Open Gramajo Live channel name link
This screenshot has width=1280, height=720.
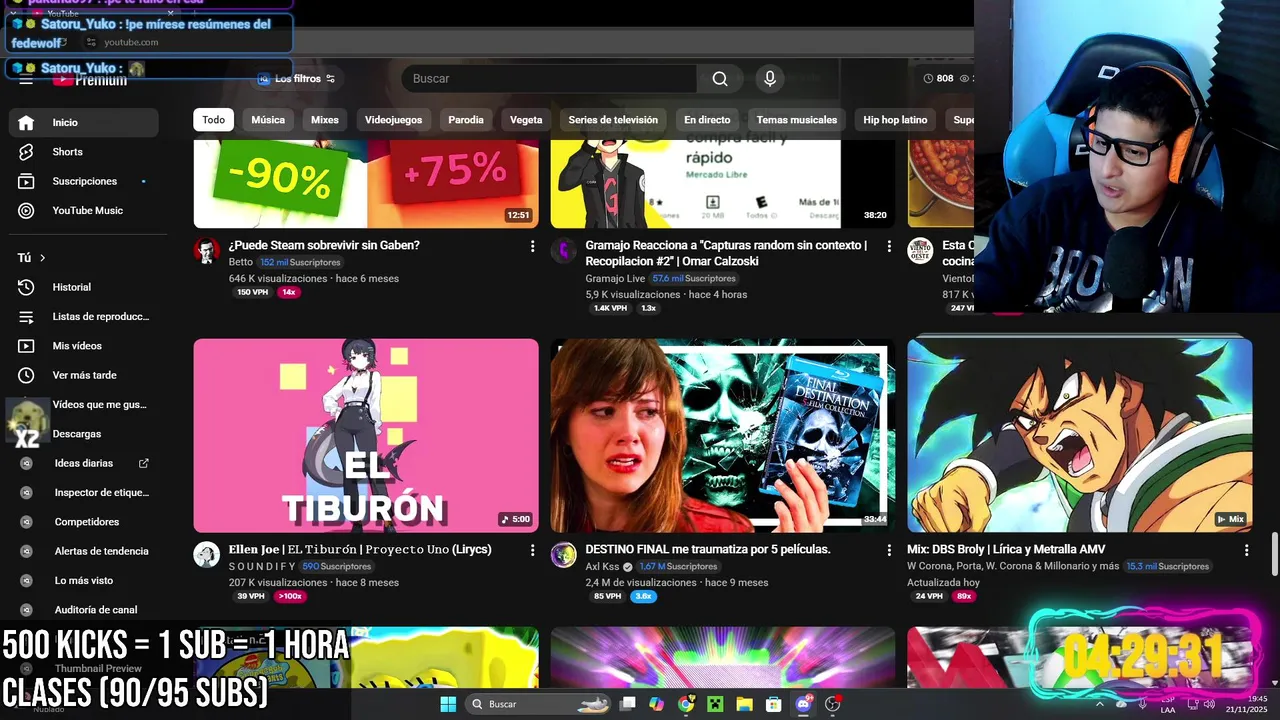coord(615,278)
